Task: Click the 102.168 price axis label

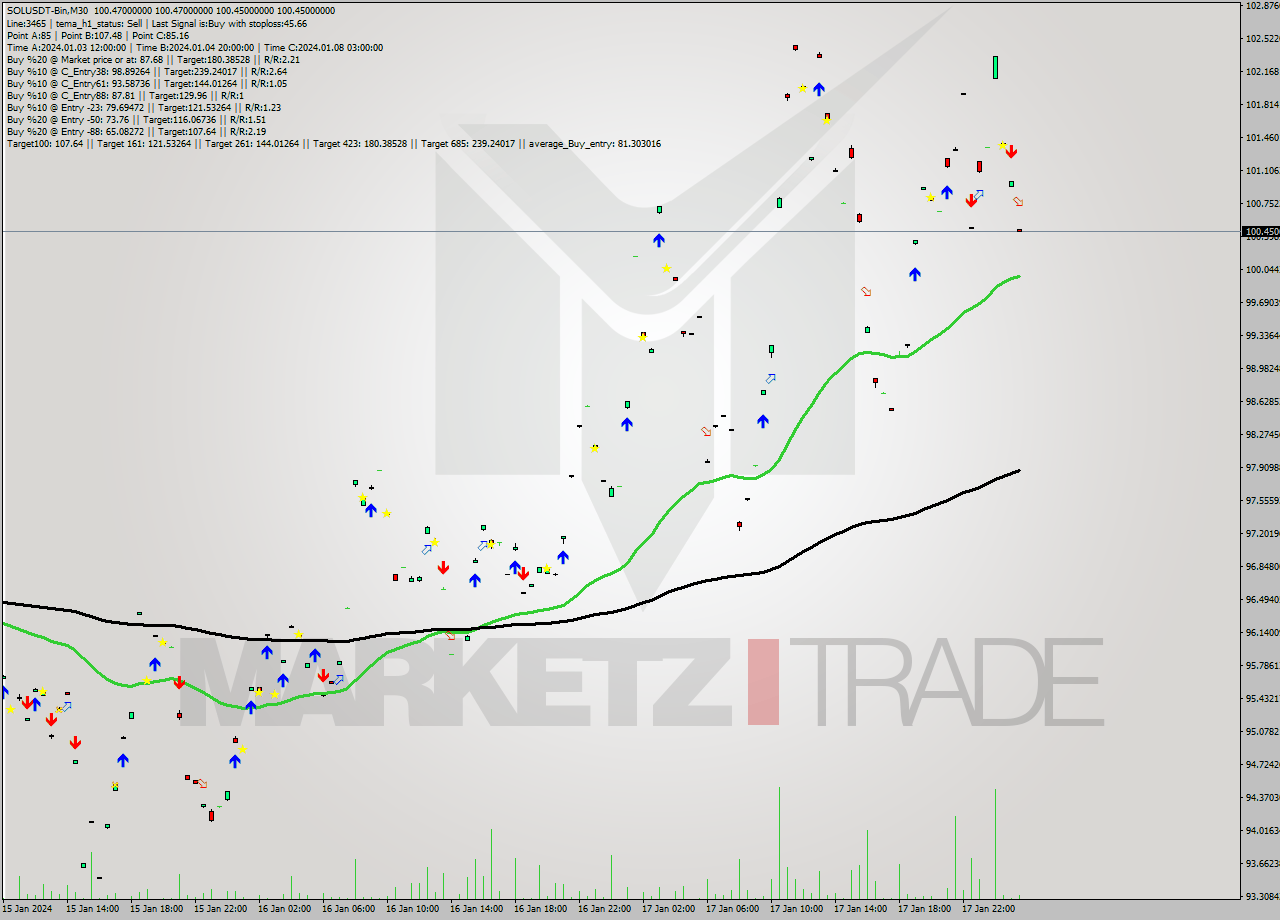Action: 1262,71
